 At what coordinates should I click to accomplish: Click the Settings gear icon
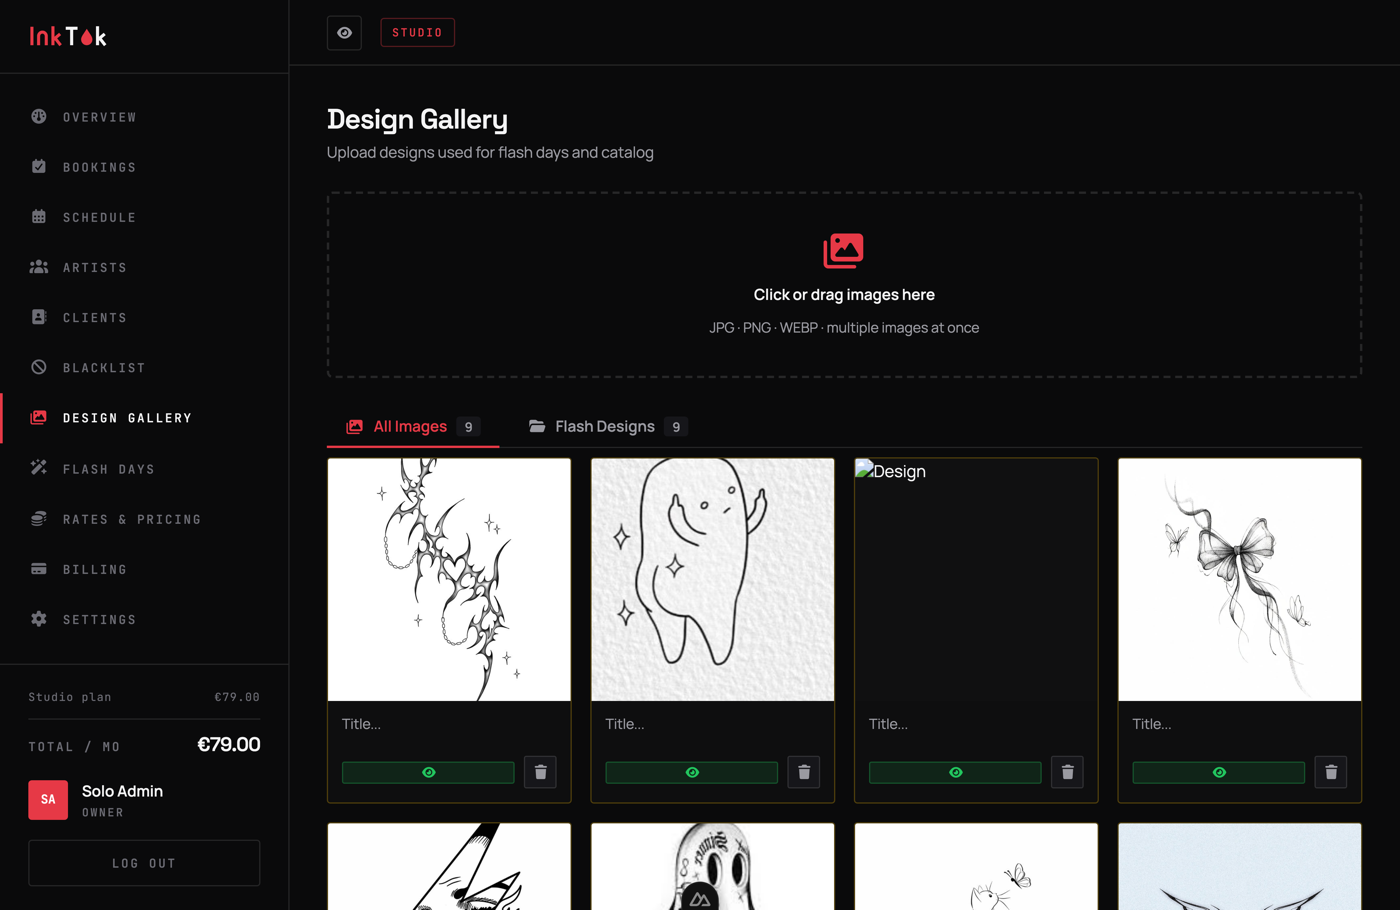pyautogui.click(x=39, y=619)
